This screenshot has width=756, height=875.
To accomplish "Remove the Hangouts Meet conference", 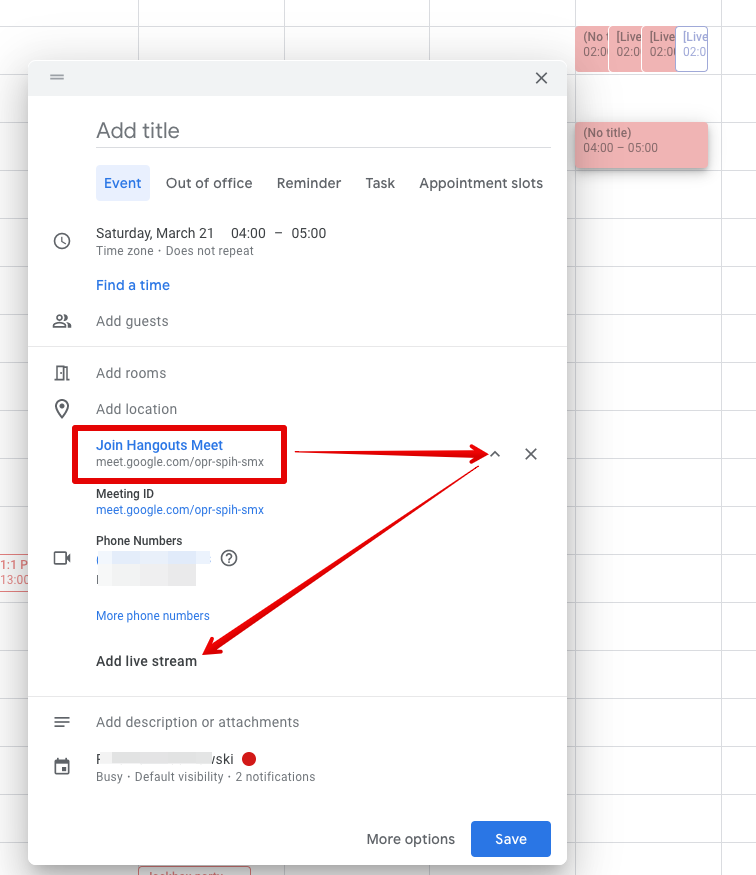I will (531, 454).
